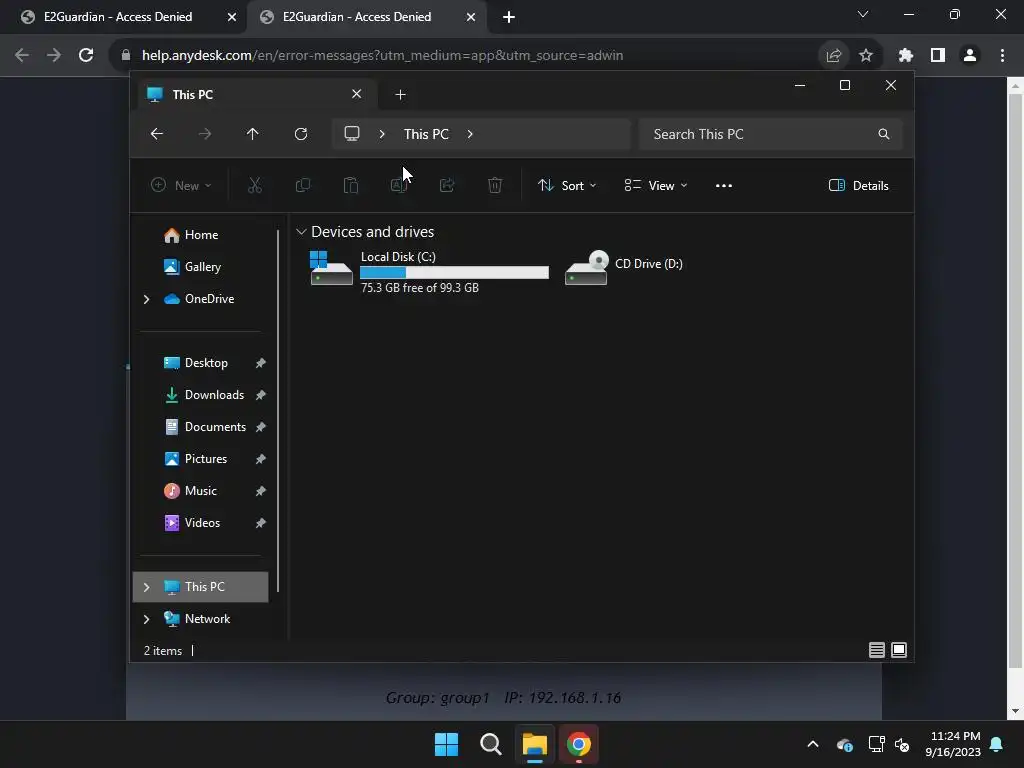Screen dimensions: 1024x768
Task: Click chevron after This PC in breadcrumb
Action: (x=470, y=134)
